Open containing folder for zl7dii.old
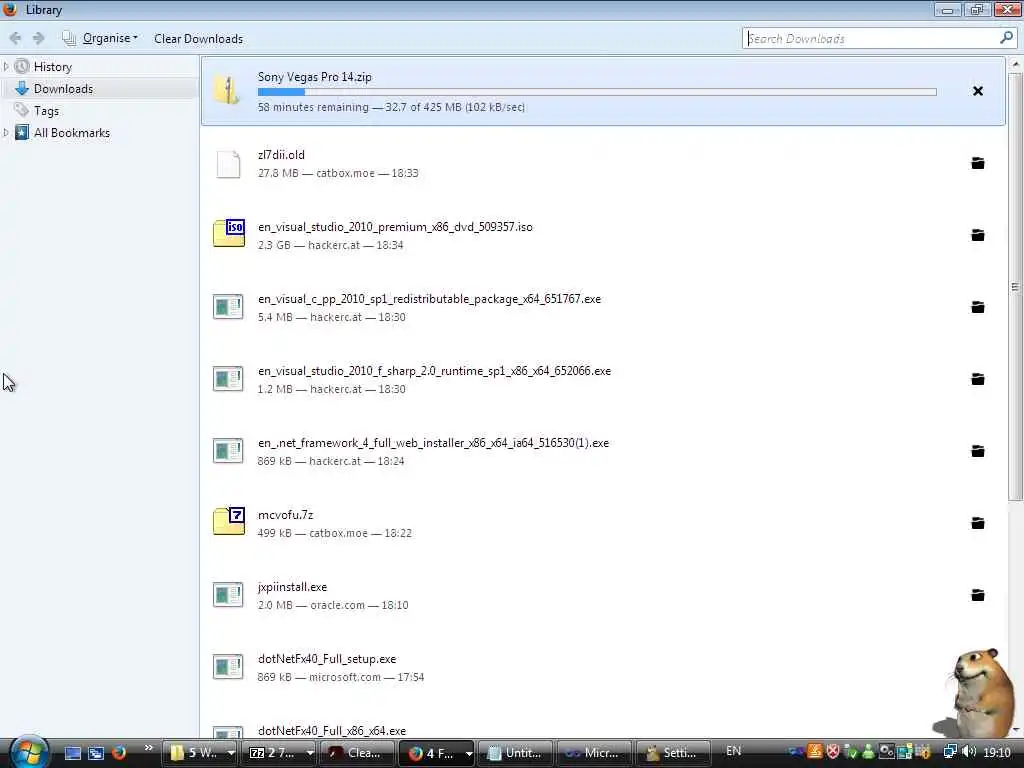This screenshot has width=1024, height=768. 978,163
